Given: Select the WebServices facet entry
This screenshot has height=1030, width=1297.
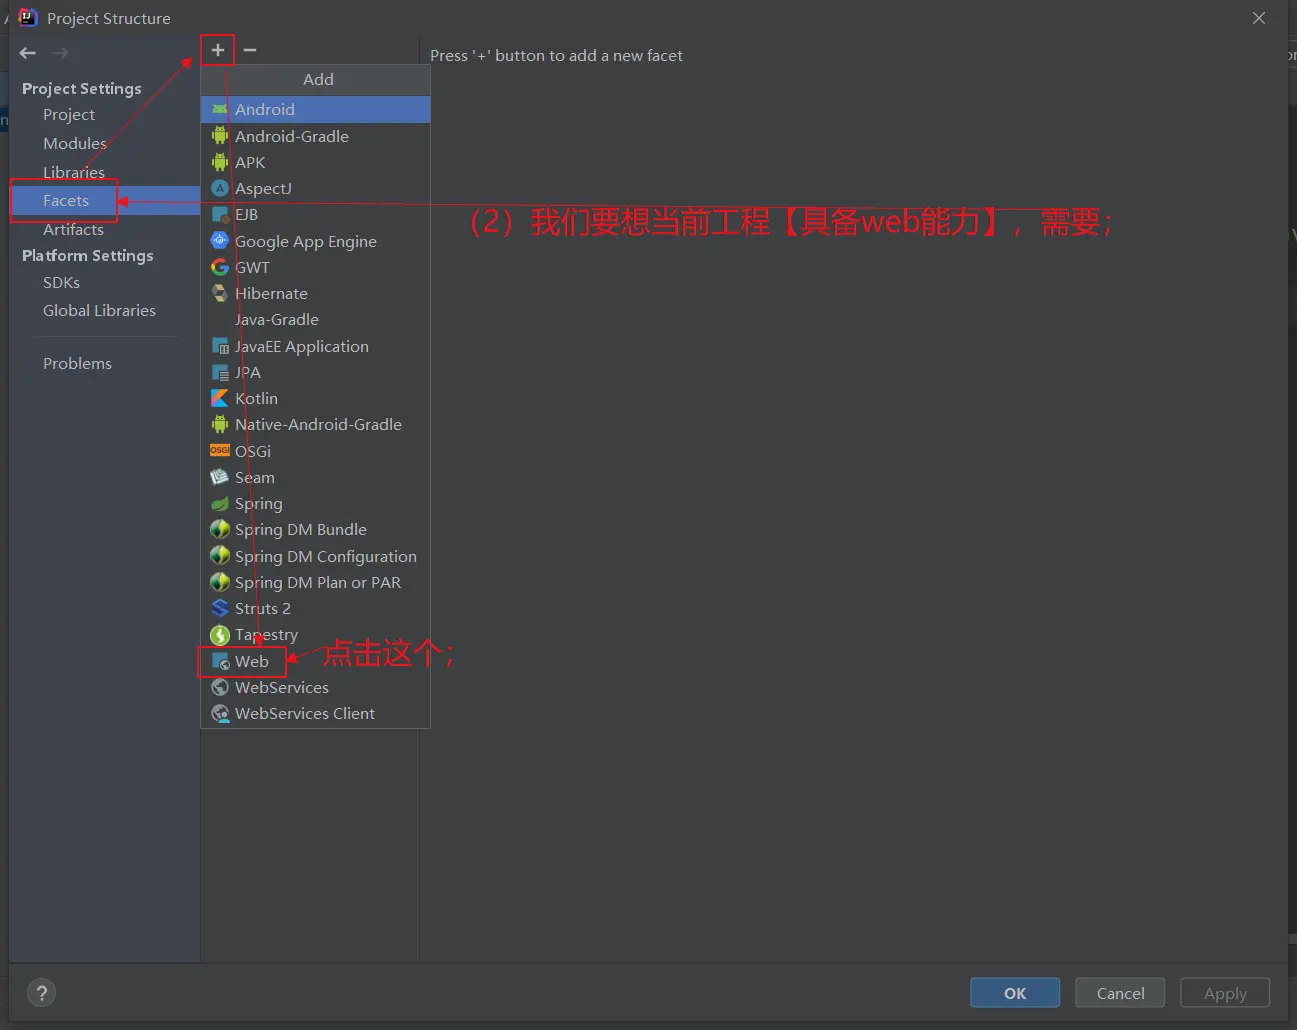Looking at the screenshot, I should (316, 687).
